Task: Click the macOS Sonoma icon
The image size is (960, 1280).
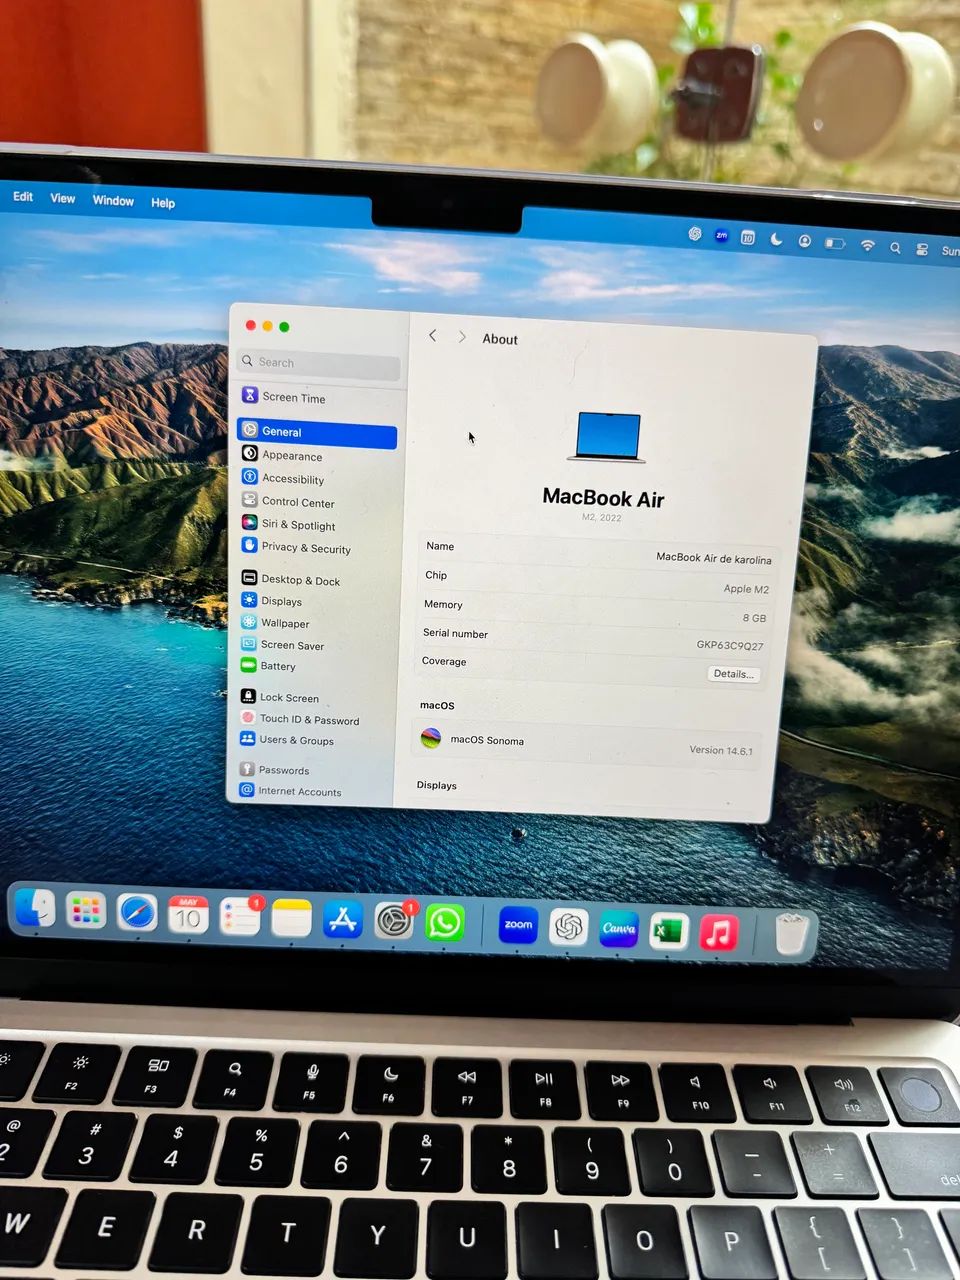Action: point(431,739)
